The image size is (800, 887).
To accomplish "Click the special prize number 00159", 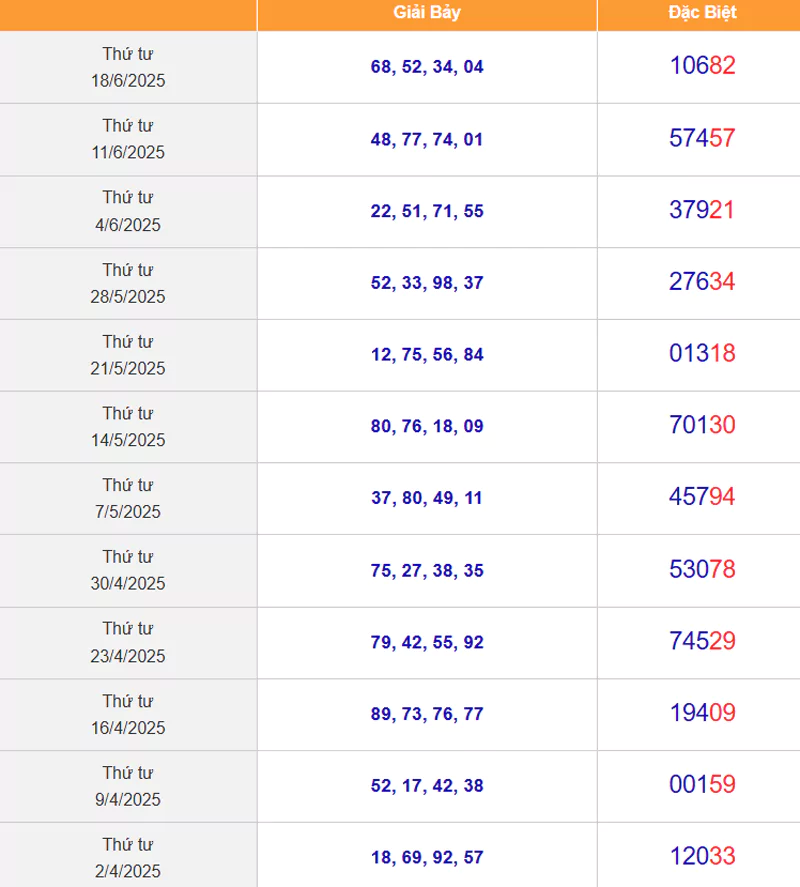I will point(702,785).
